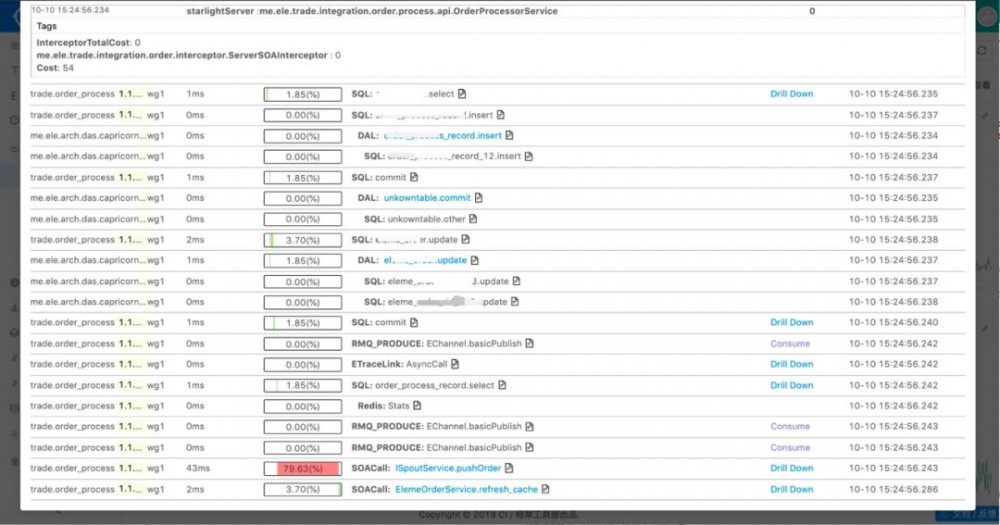The width and height of the screenshot is (1000, 525).
Task: Open document icon next to DAL update link at 15:24:56.237
Action: click(x=474, y=260)
